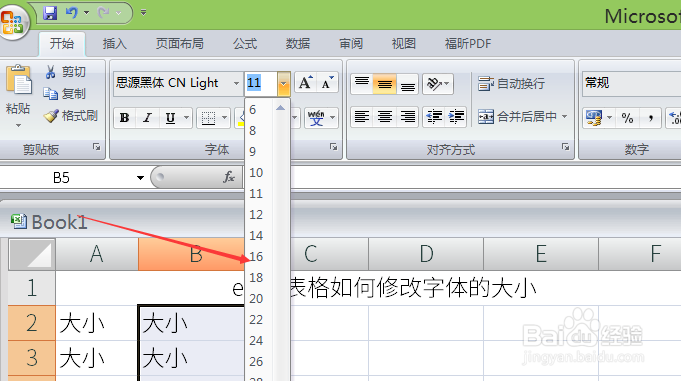681x381 pixels.
Task: Undo the last action
Action: click(x=72, y=13)
